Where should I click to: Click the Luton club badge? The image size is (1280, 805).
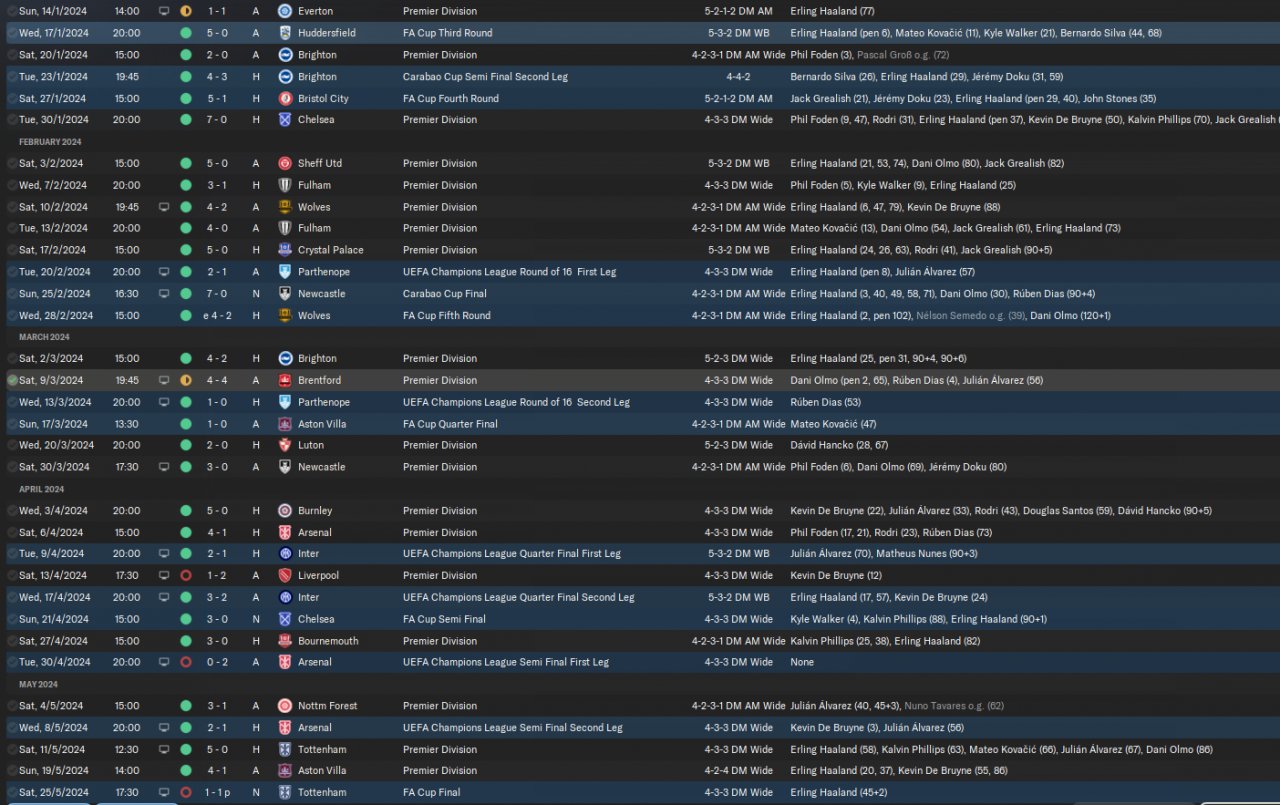[x=285, y=445]
